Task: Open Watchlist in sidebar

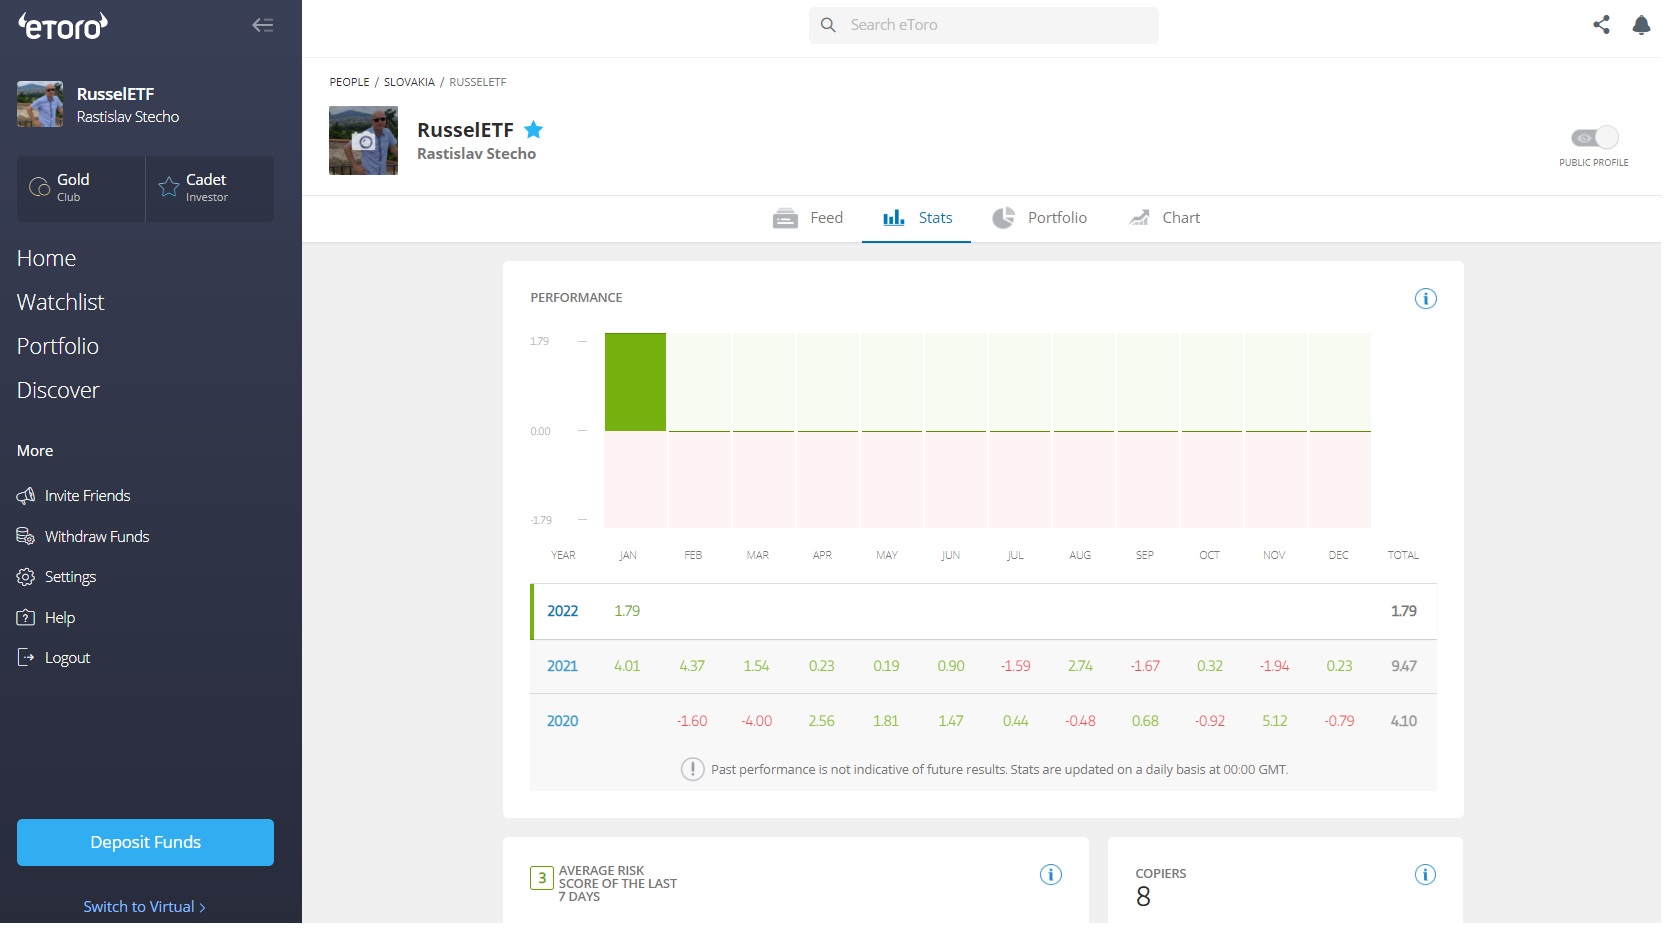Action: click(60, 302)
